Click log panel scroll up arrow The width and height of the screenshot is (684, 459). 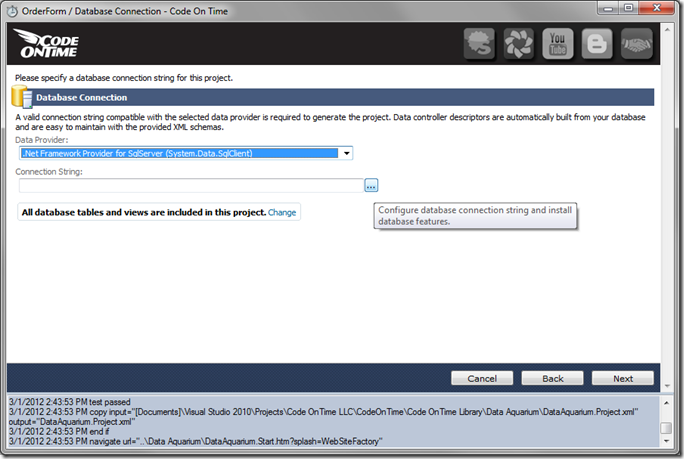pos(666,403)
